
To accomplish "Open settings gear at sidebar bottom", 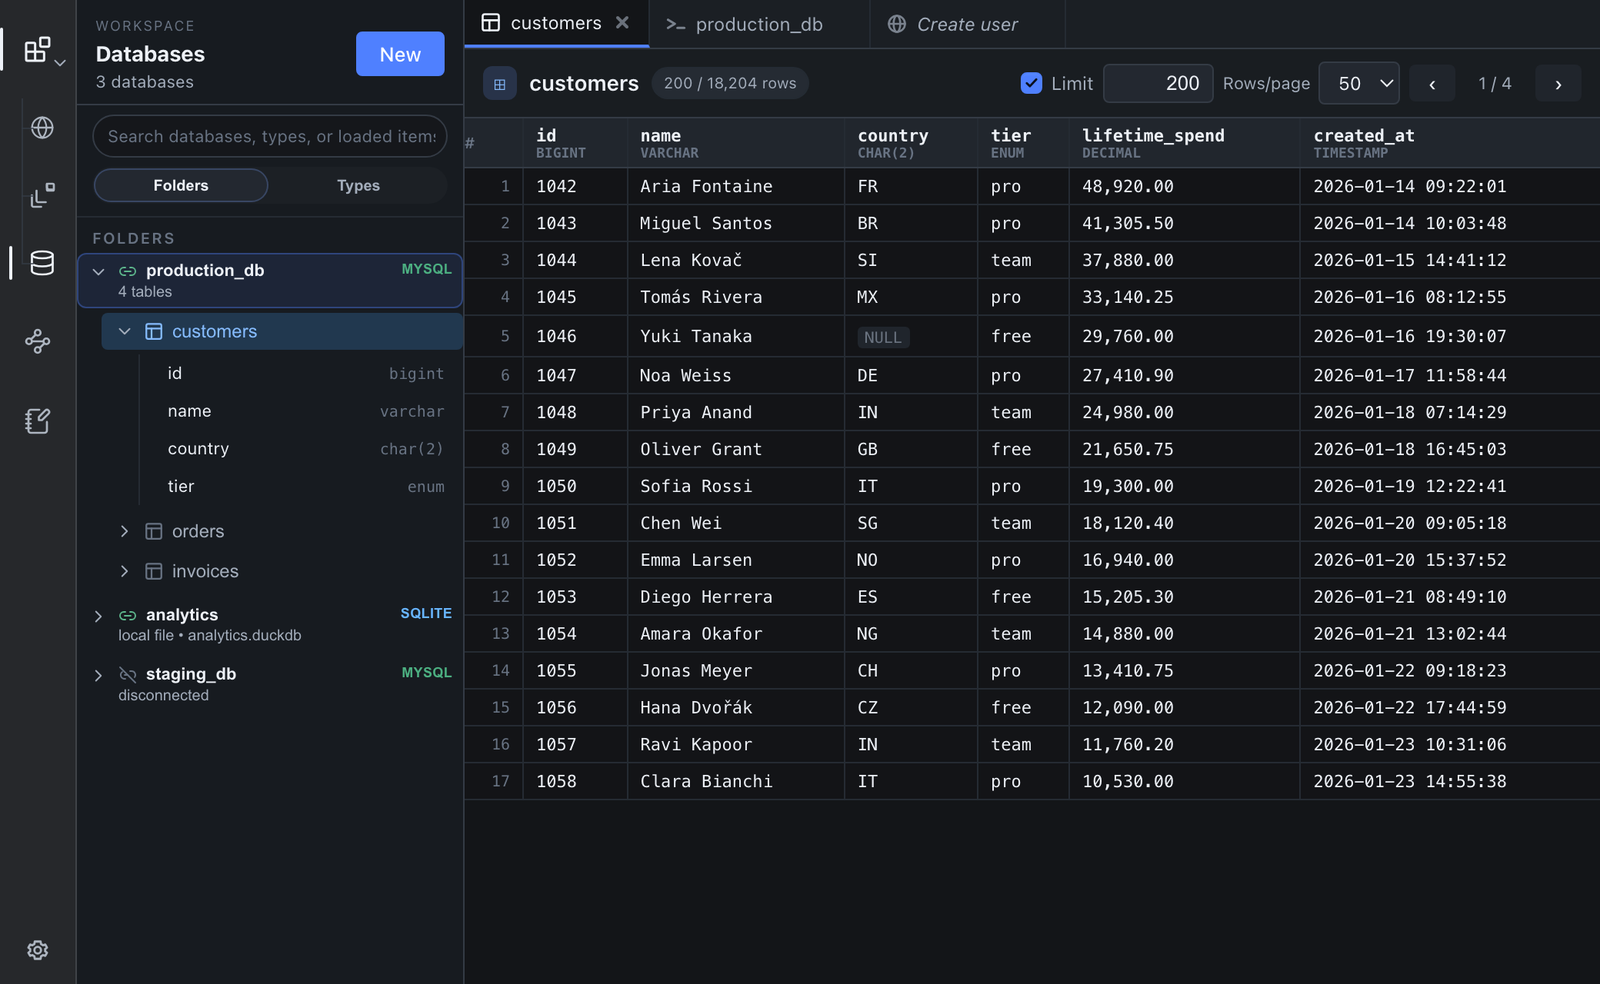I will (38, 950).
